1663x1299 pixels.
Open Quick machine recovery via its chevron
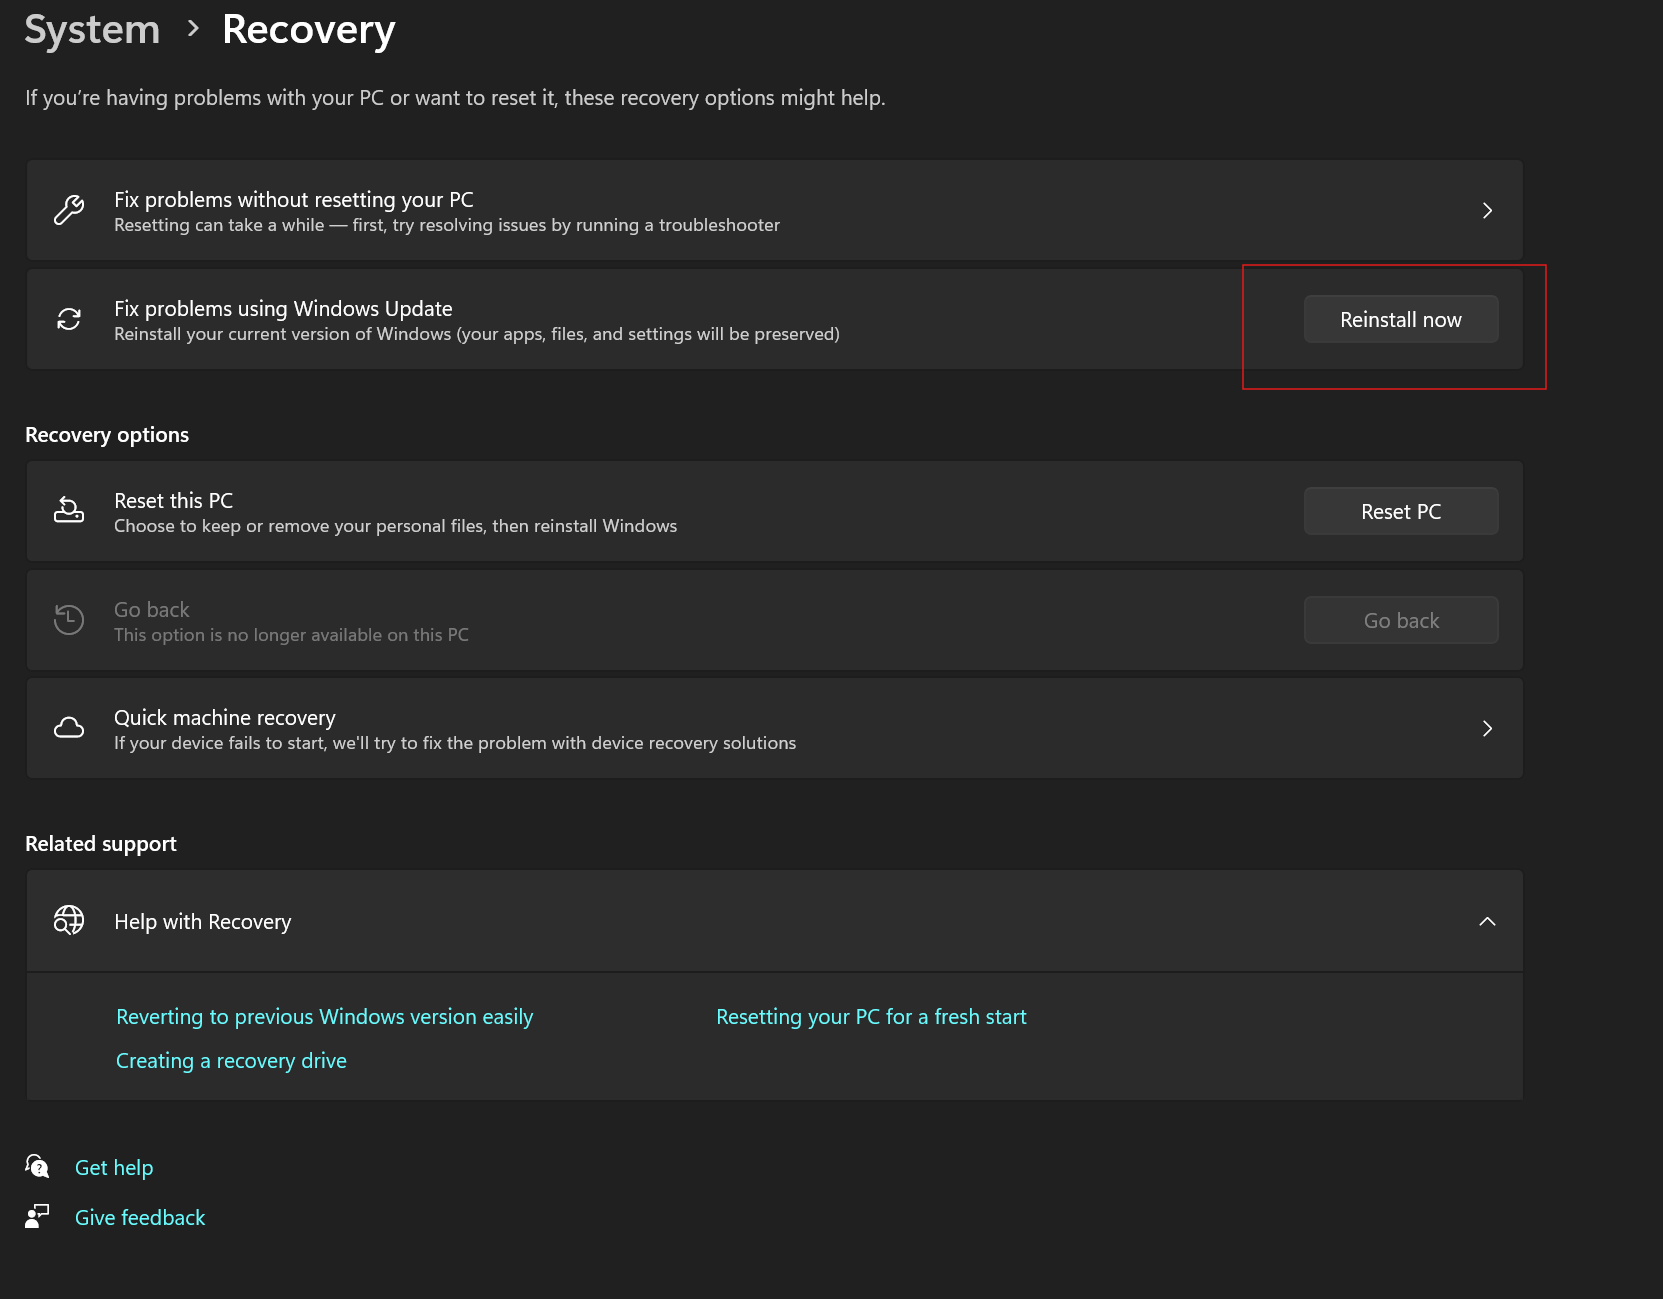1487,728
